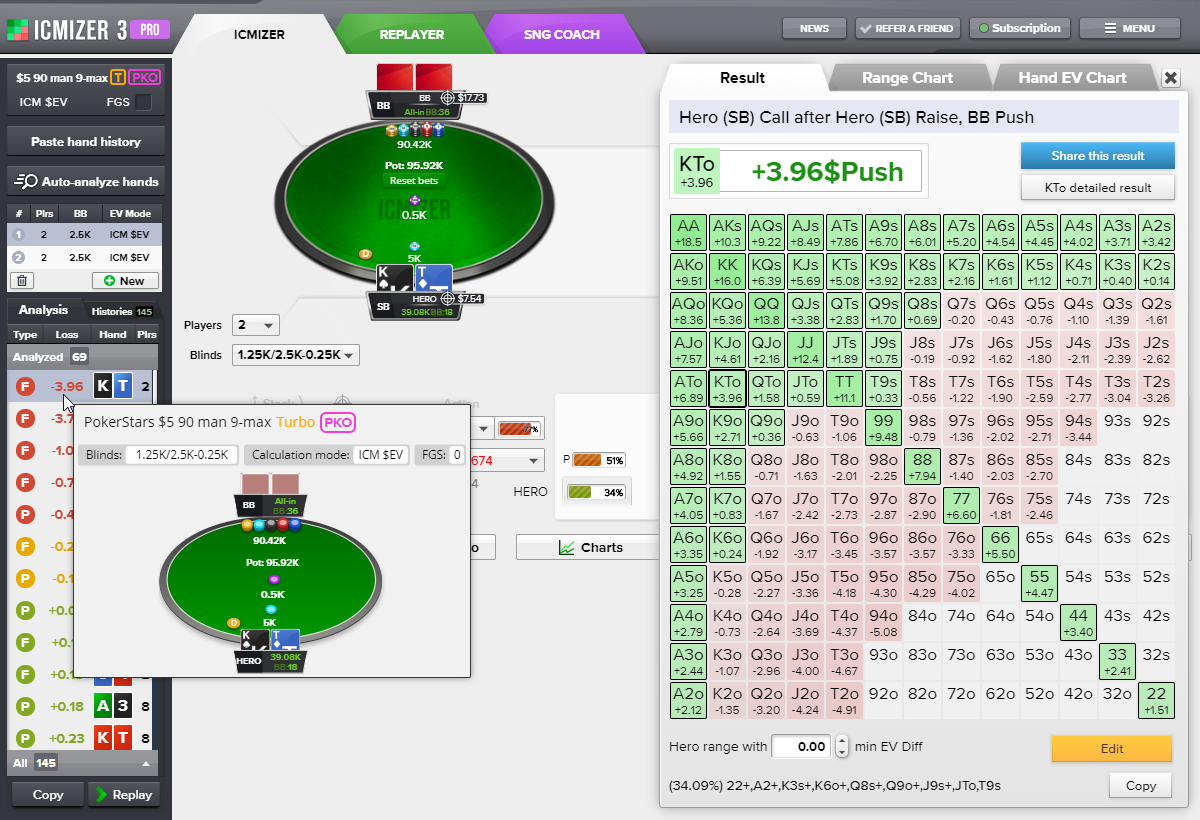The image size is (1200, 820).
Task: Click the orange P 51% range bar
Action: pos(600,461)
